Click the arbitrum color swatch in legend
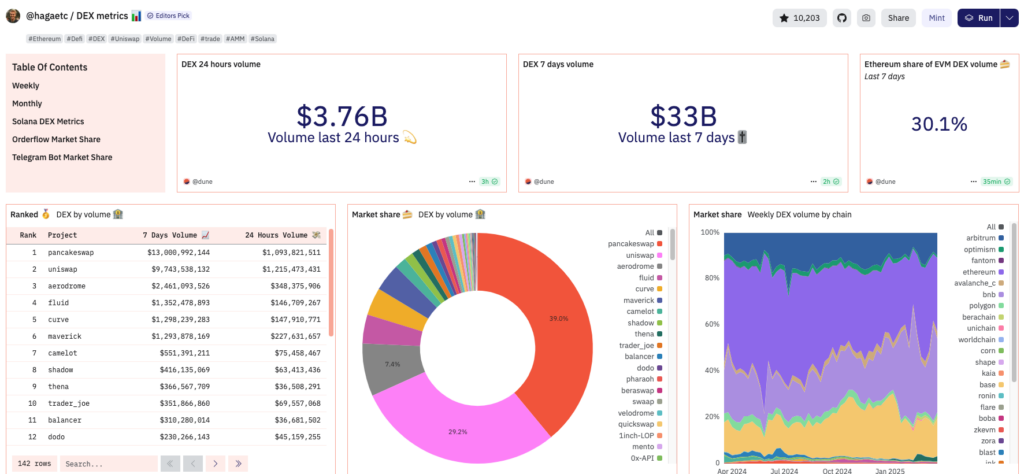1024x474 pixels. 1003,238
